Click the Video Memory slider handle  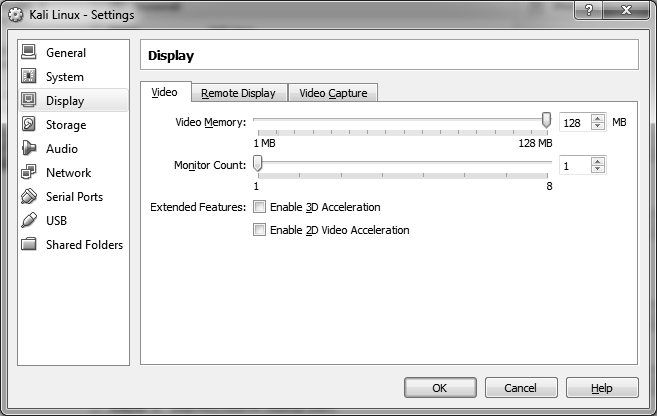pos(546,120)
